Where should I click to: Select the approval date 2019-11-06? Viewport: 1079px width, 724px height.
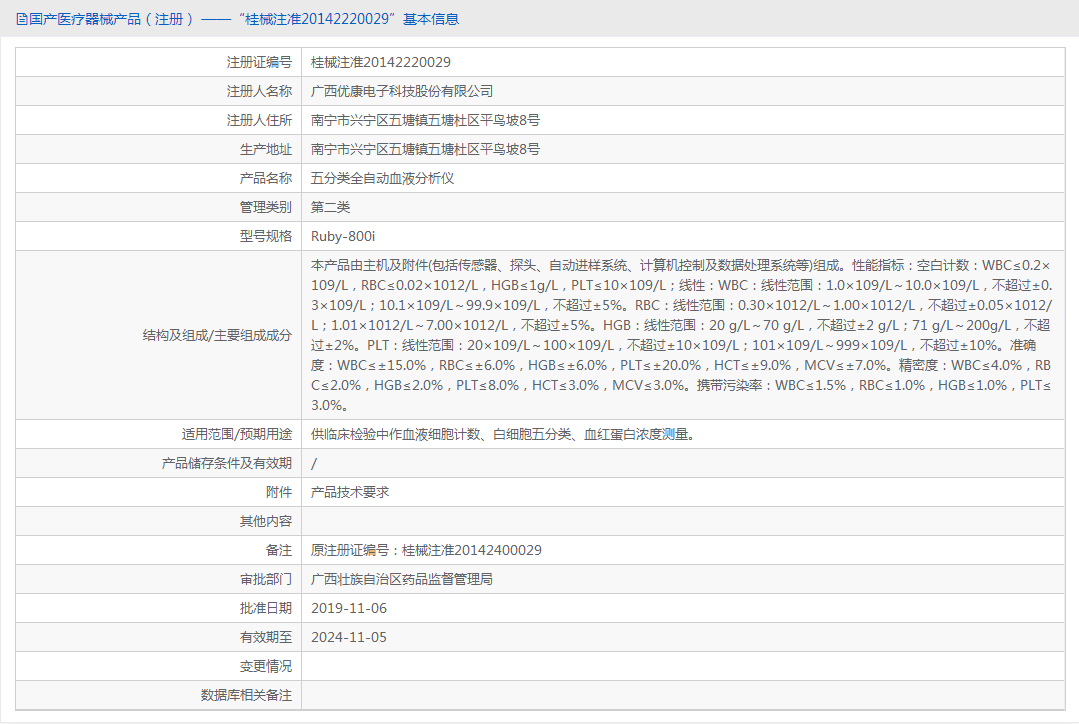(349, 608)
